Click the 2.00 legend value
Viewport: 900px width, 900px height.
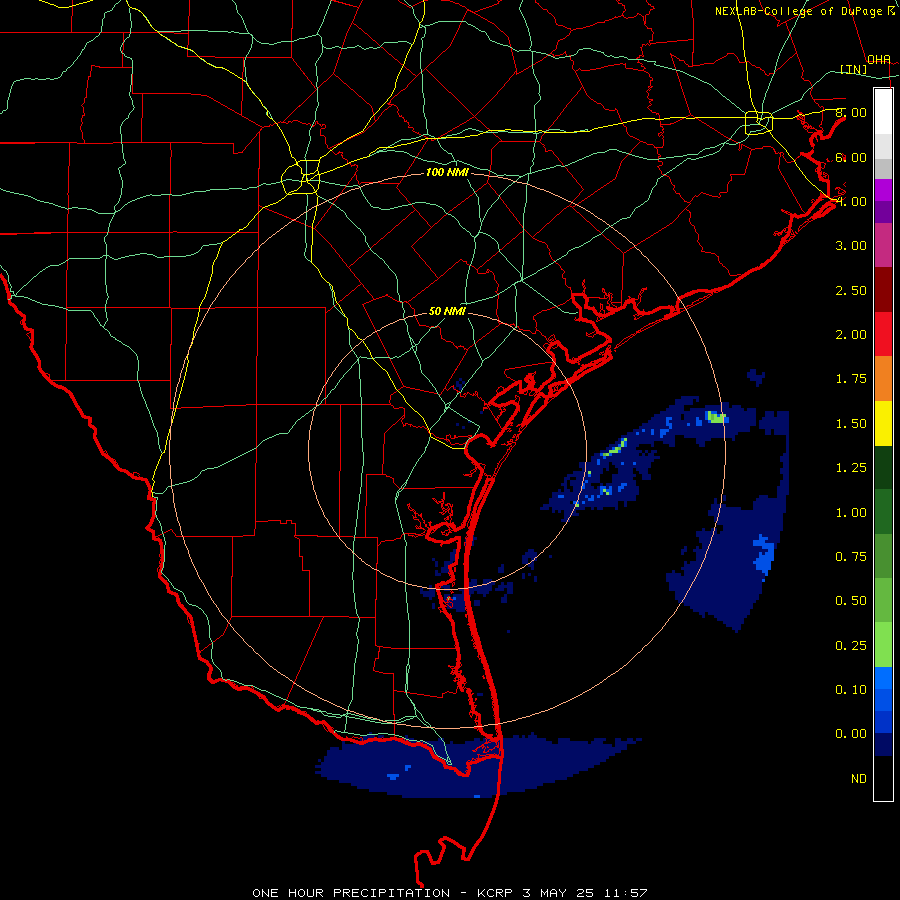coord(851,335)
